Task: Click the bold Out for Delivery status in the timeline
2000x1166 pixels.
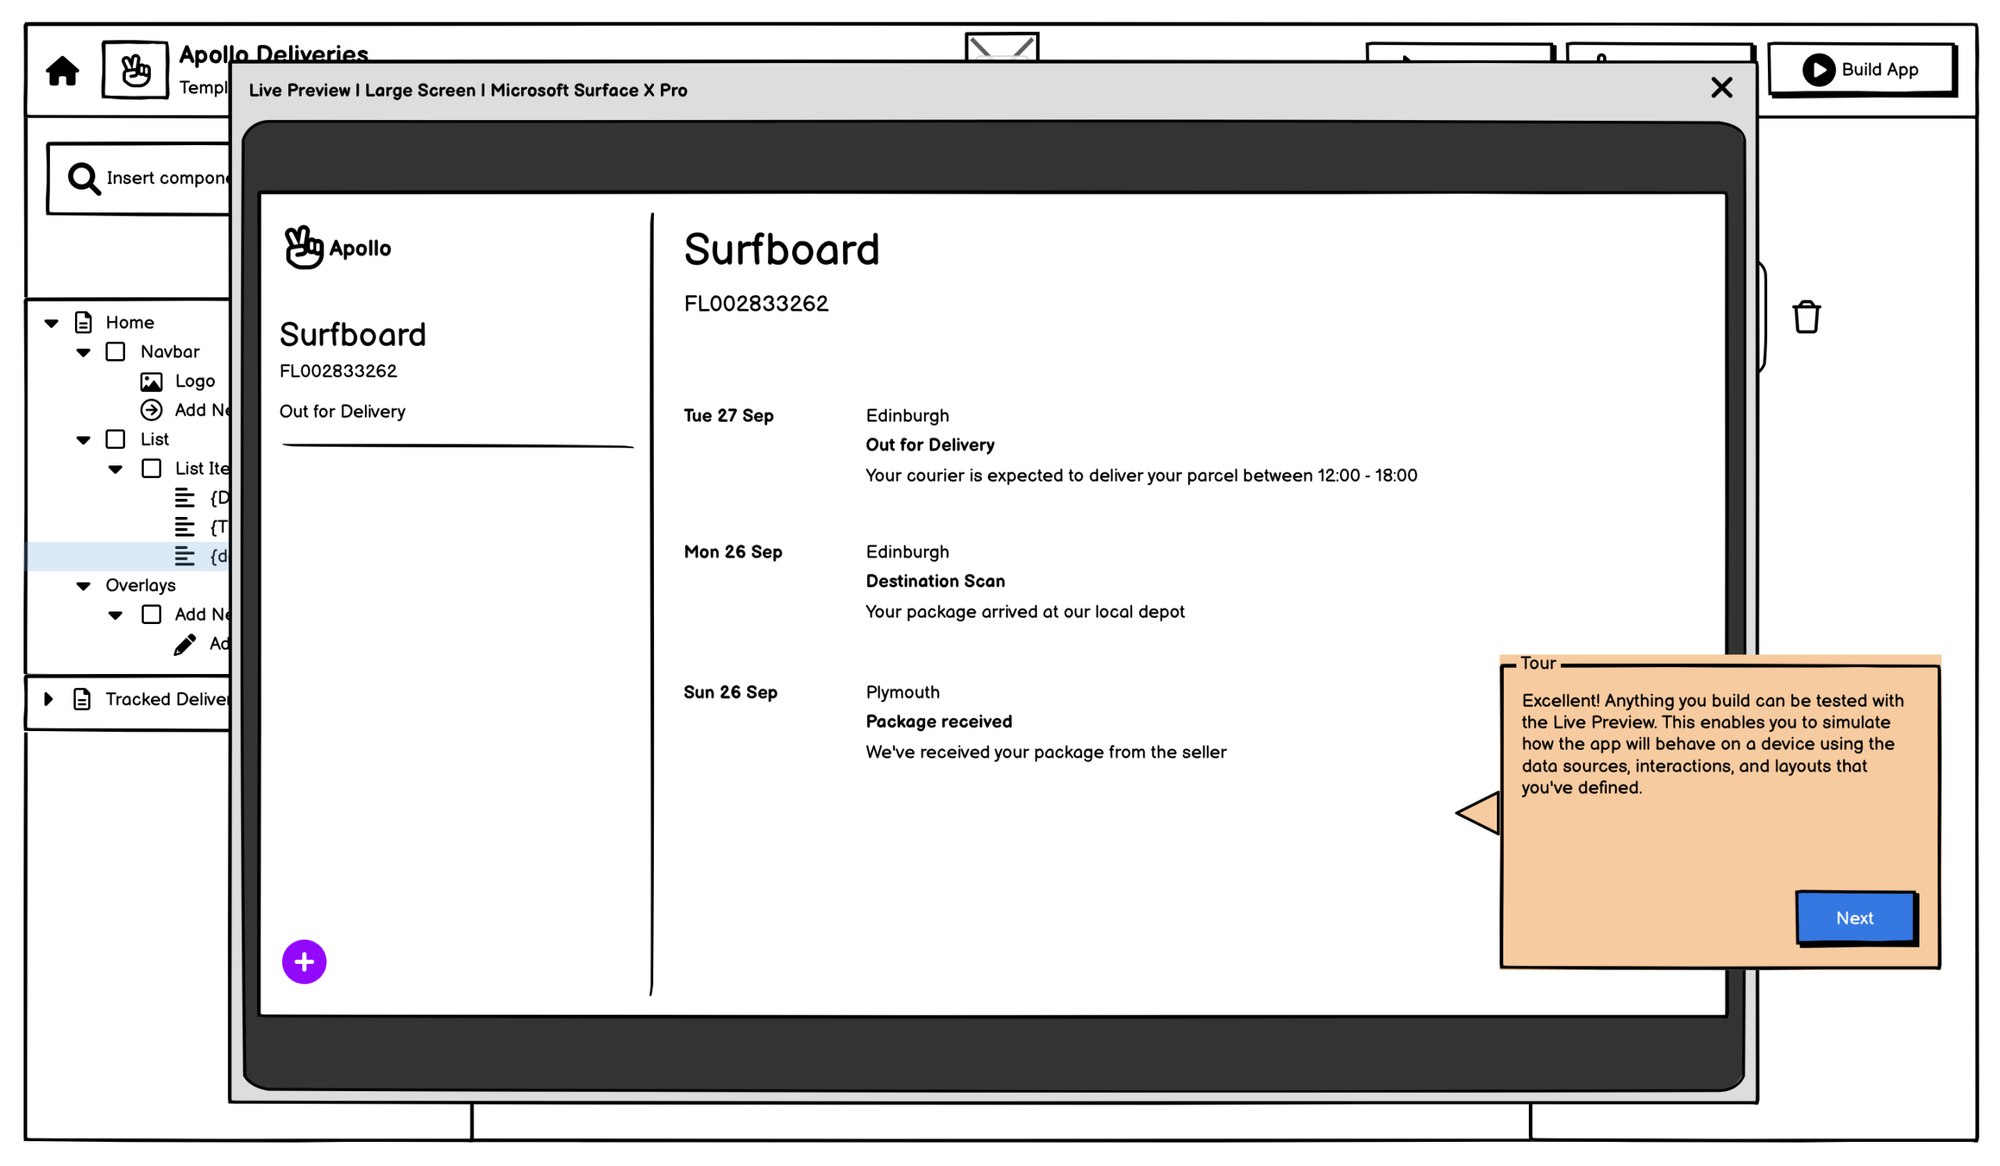Action: tap(929, 445)
